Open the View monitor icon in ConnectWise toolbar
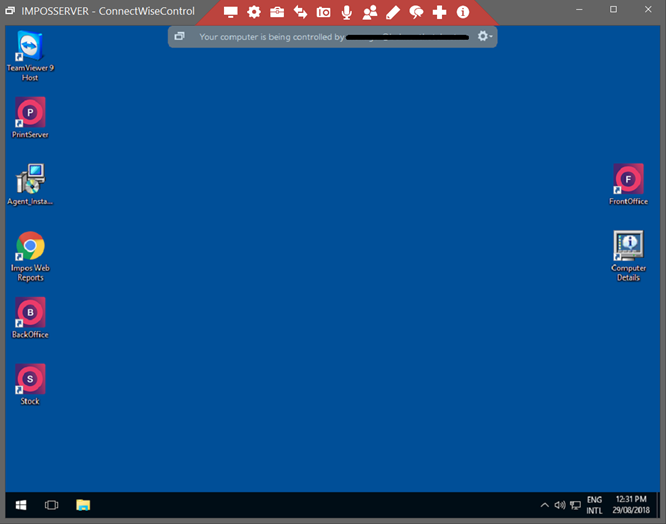666x524 pixels. (231, 12)
